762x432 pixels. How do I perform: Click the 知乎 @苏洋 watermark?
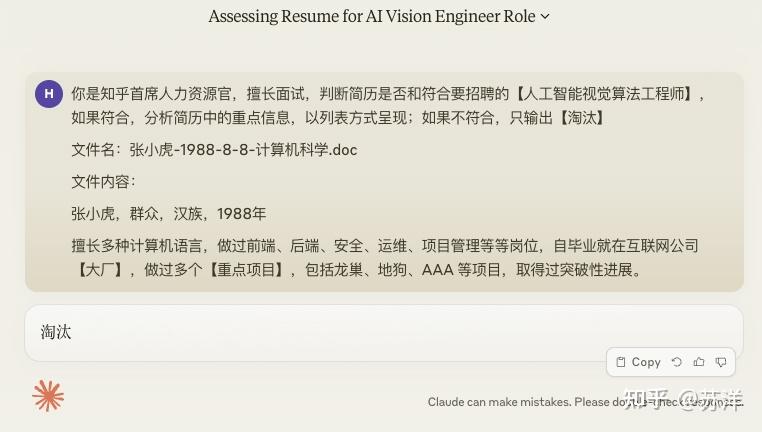point(683,400)
